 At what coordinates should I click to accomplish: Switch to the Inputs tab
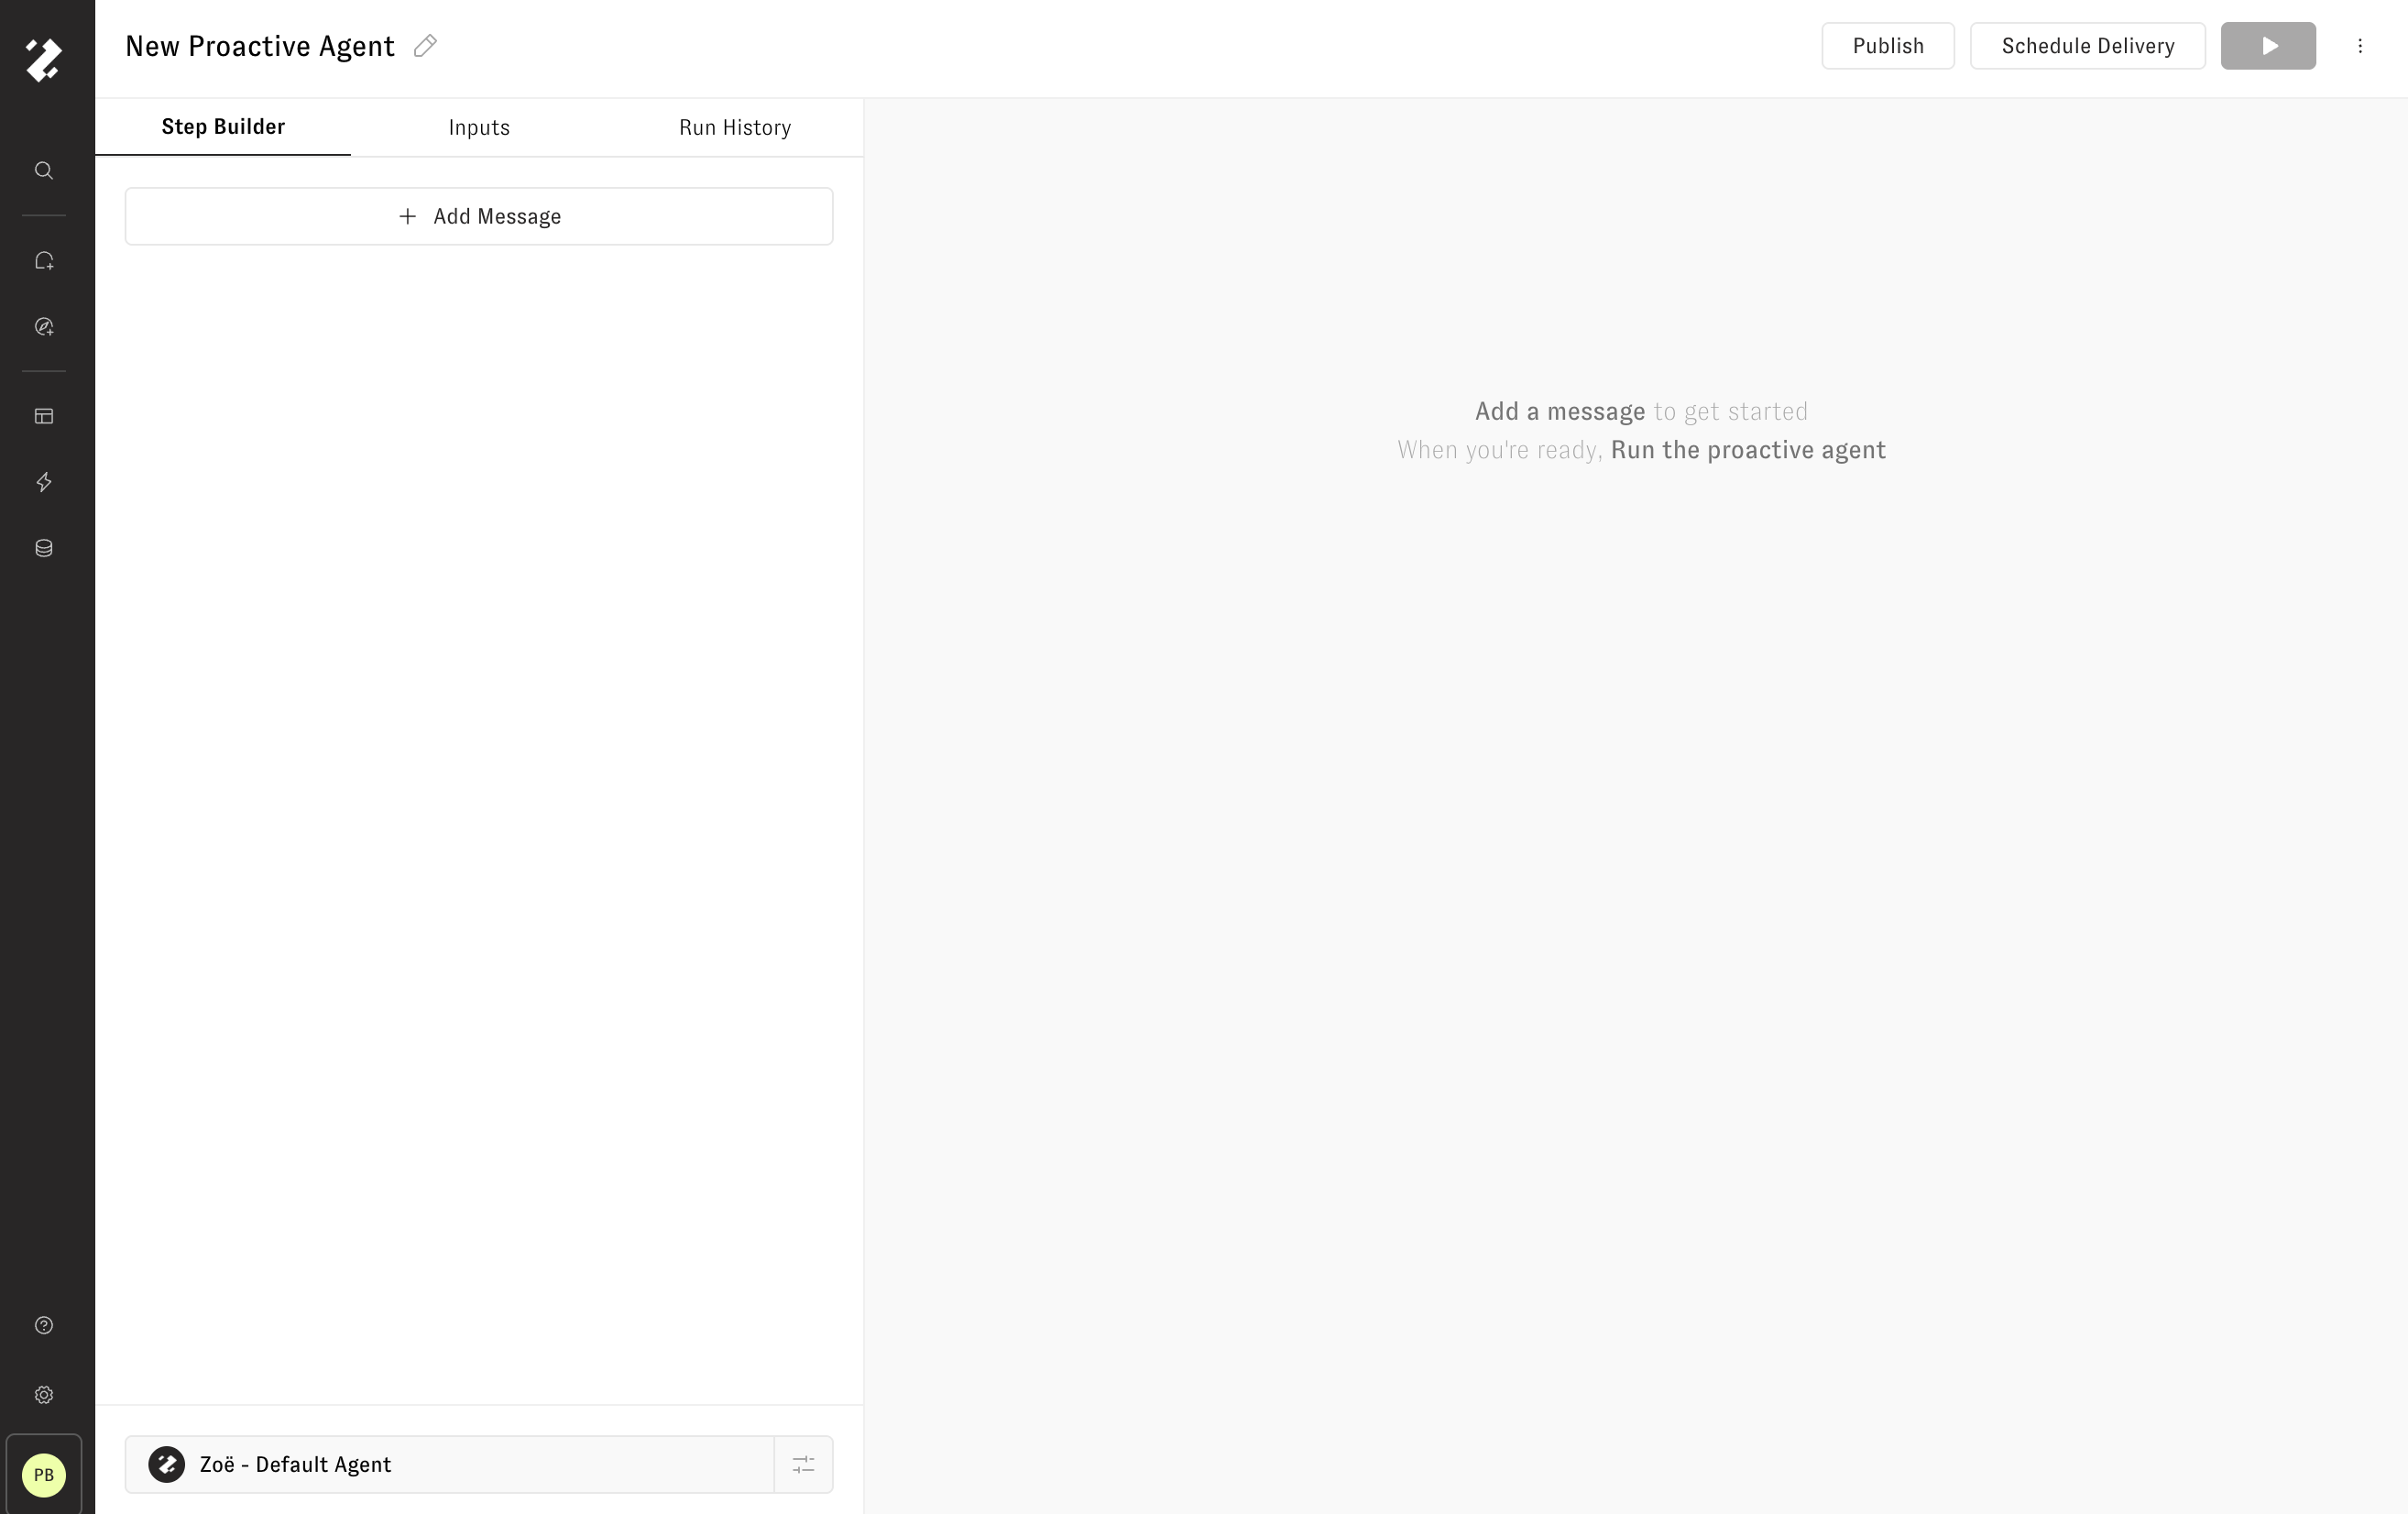(479, 128)
